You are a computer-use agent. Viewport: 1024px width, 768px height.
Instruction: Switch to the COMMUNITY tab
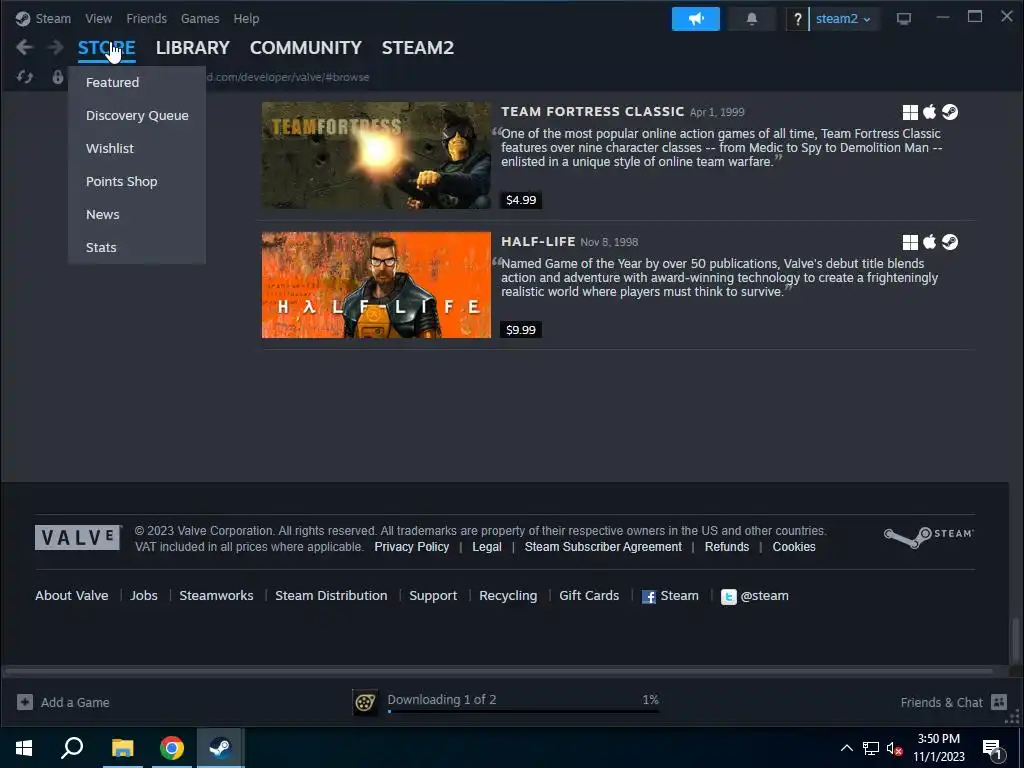[306, 48]
